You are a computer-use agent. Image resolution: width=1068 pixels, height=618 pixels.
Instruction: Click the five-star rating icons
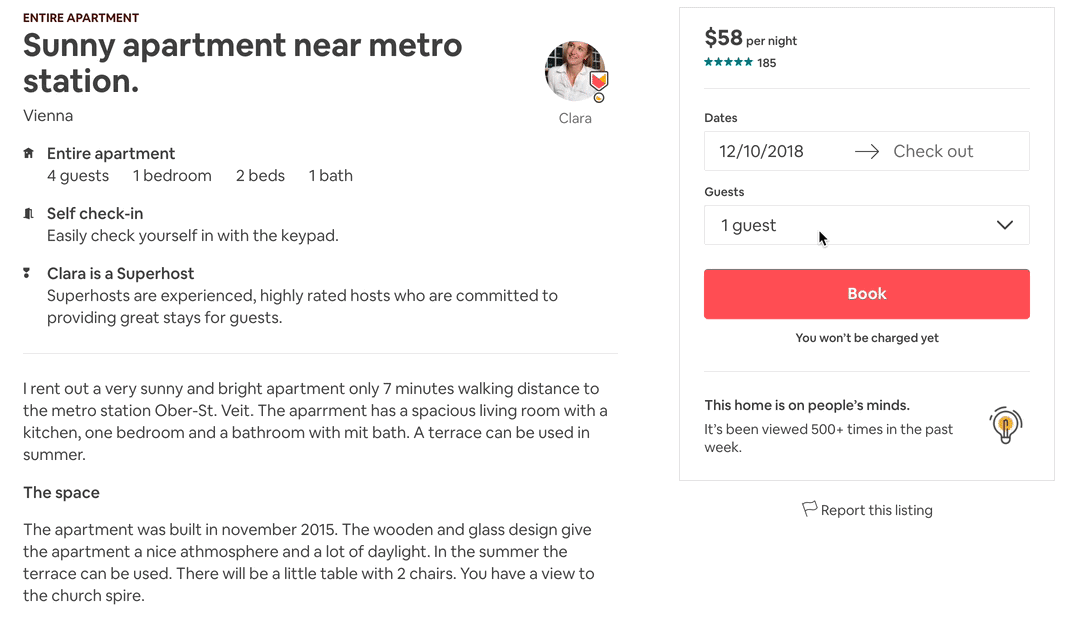pos(728,63)
